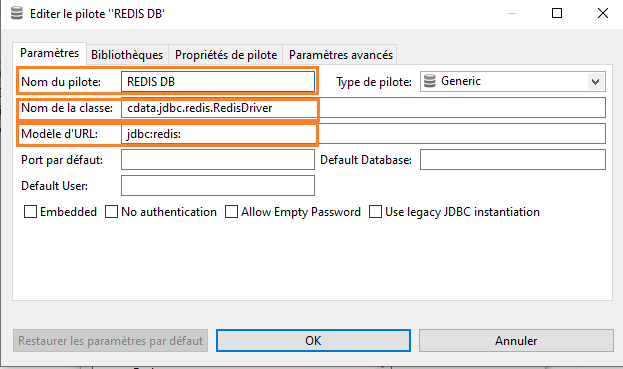Maximize the driver editor window
This screenshot has width=623, height=369.
coord(557,13)
